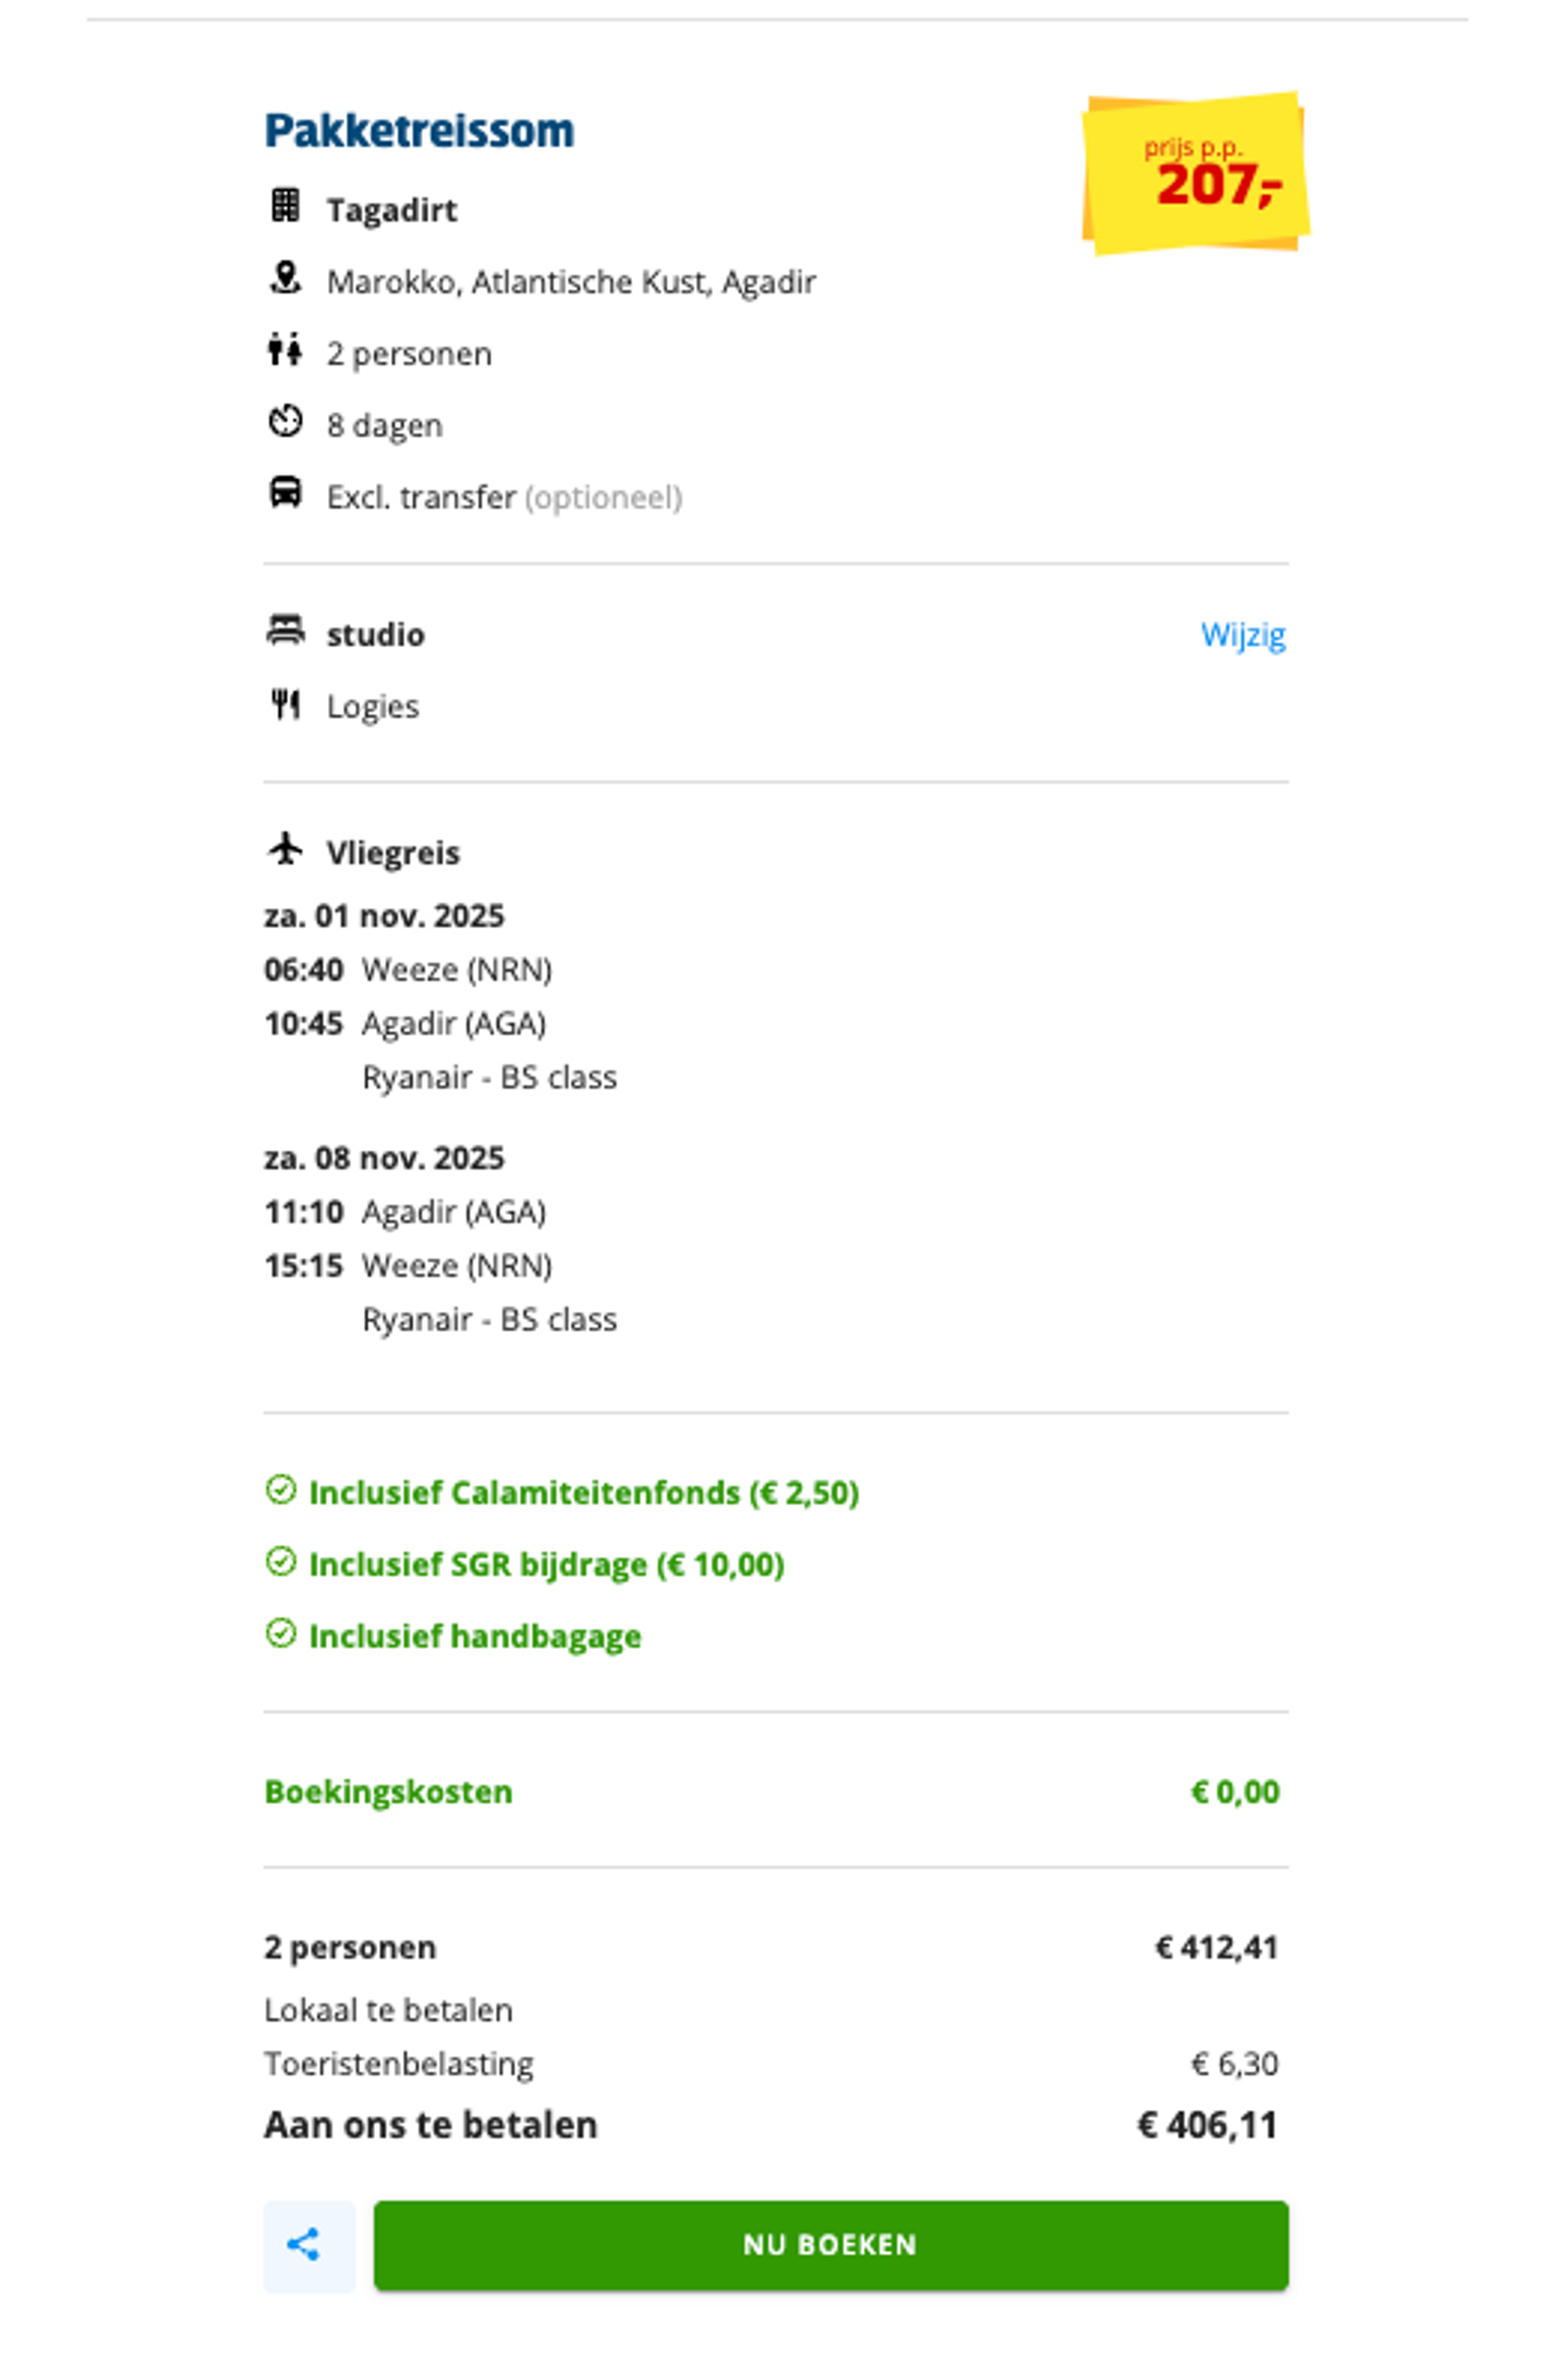1549x2380 pixels.
Task: Click the Wijzig link
Action: (1242, 635)
